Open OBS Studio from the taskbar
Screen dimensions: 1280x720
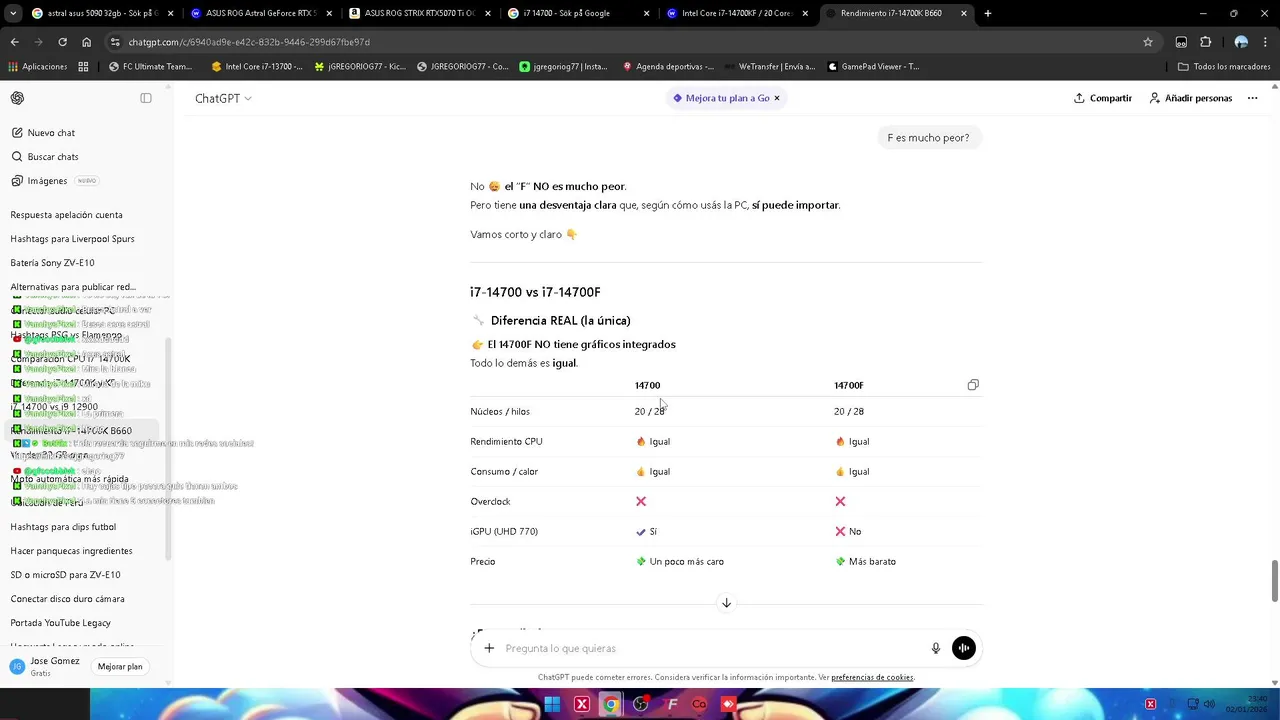coord(641,704)
